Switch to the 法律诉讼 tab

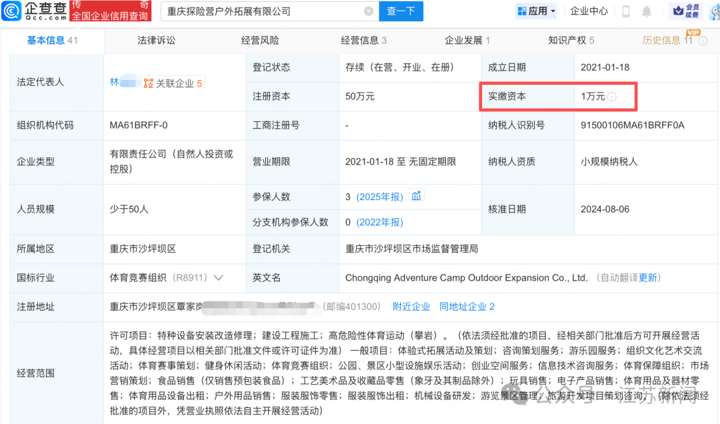coord(156,40)
